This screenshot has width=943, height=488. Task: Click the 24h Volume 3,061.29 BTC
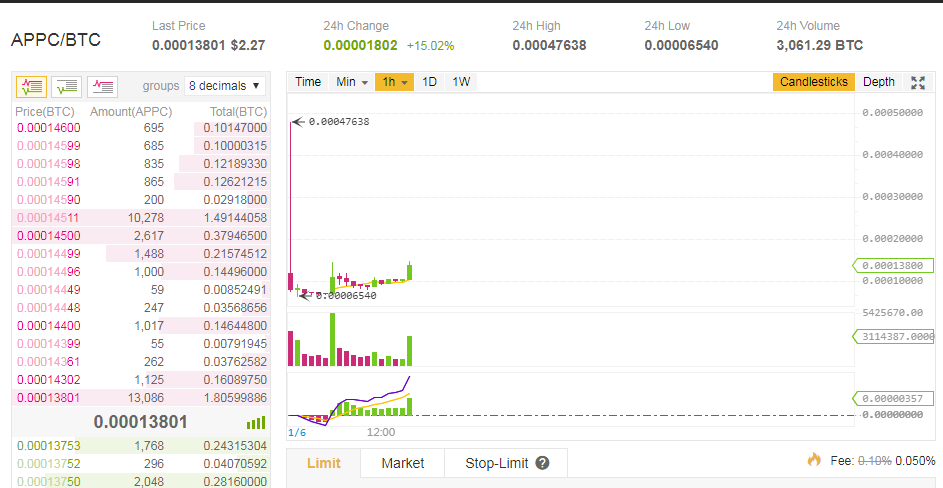coord(820,45)
